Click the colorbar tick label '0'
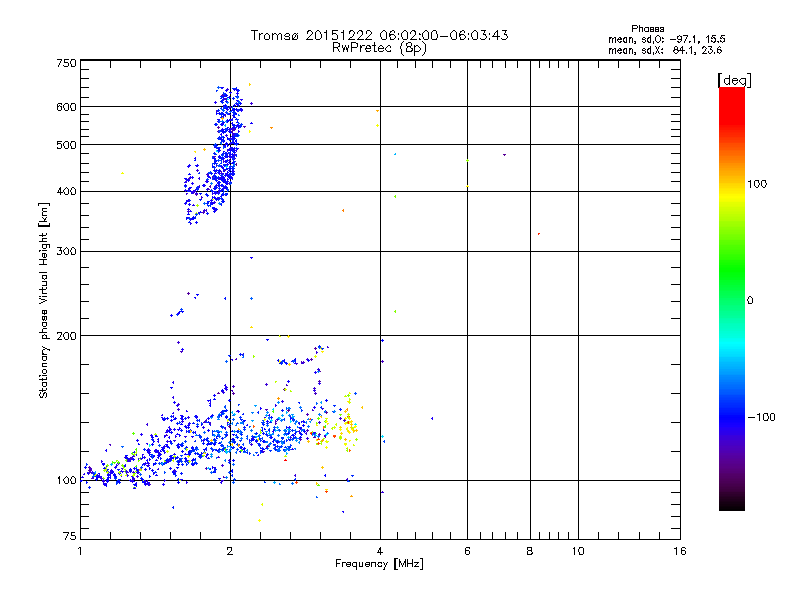This screenshot has width=800, height=600. click(750, 301)
